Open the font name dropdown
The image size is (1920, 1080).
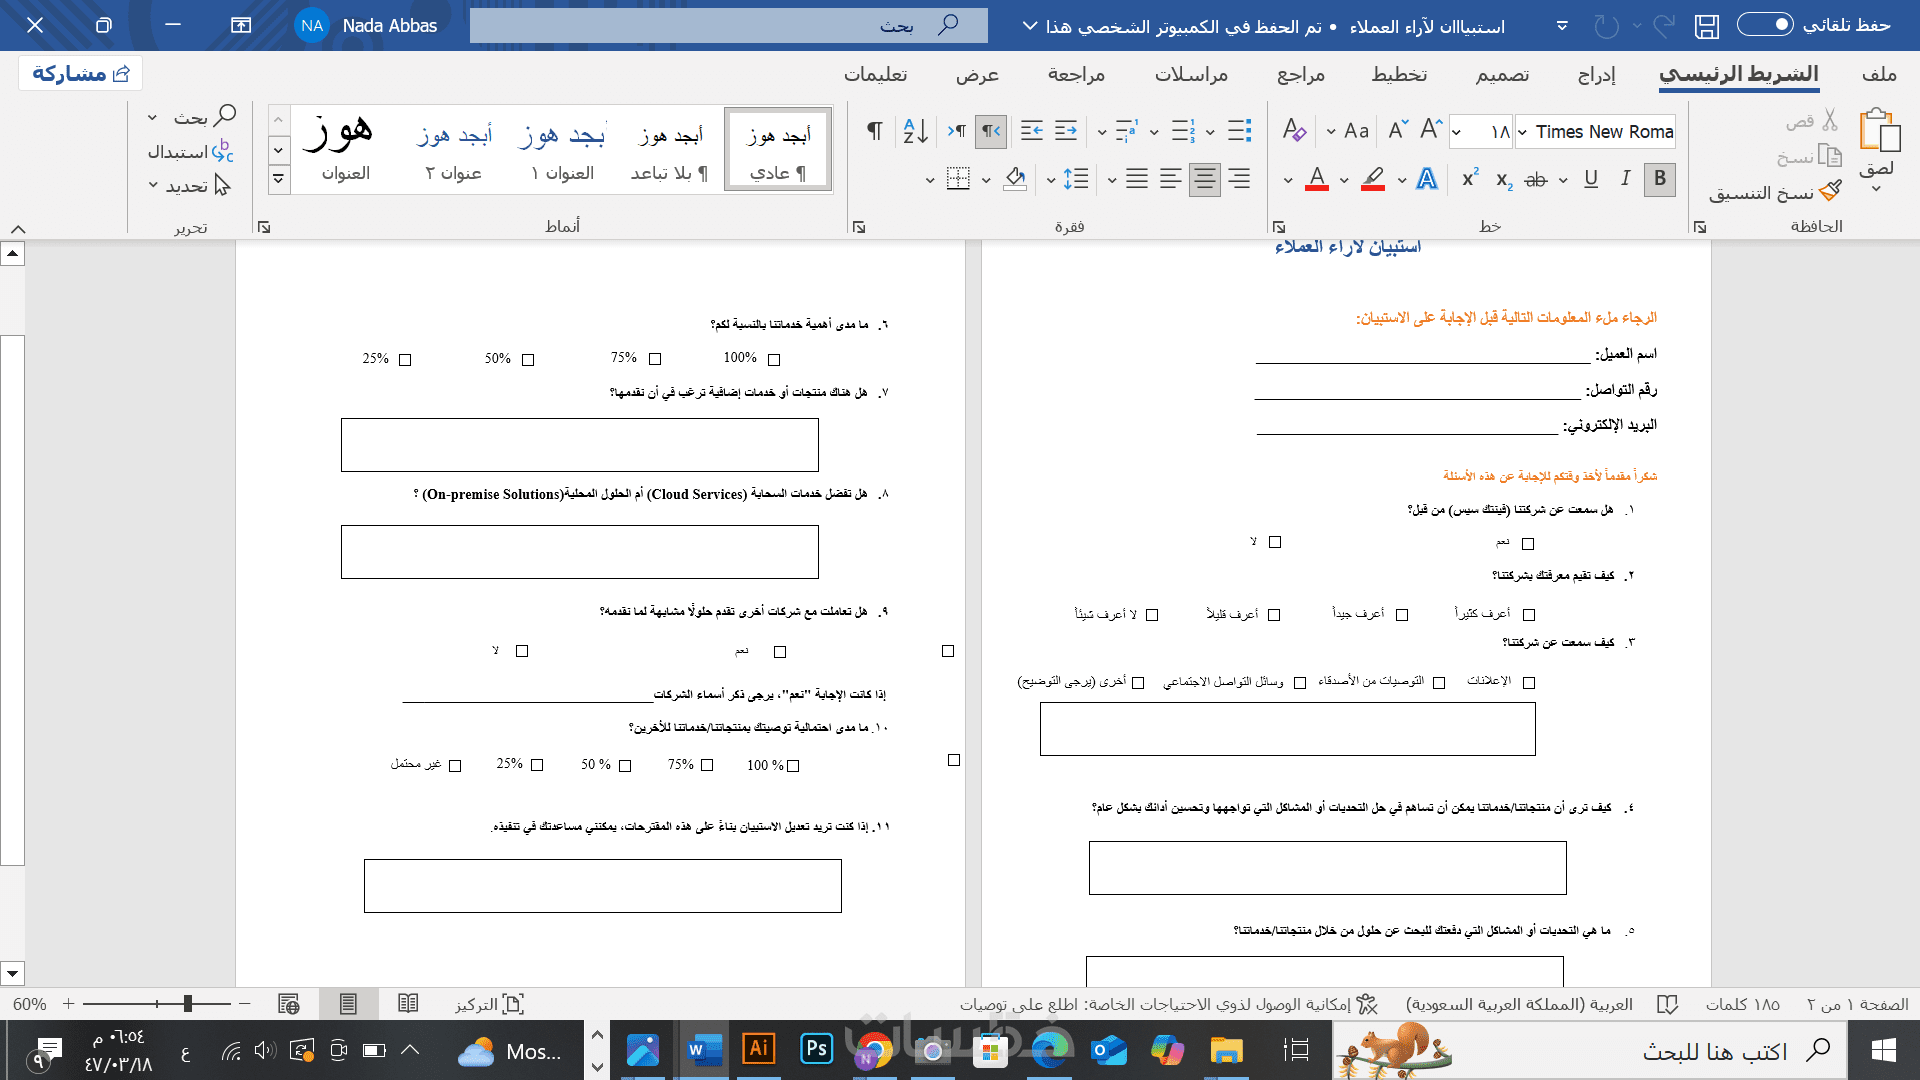[1522, 132]
